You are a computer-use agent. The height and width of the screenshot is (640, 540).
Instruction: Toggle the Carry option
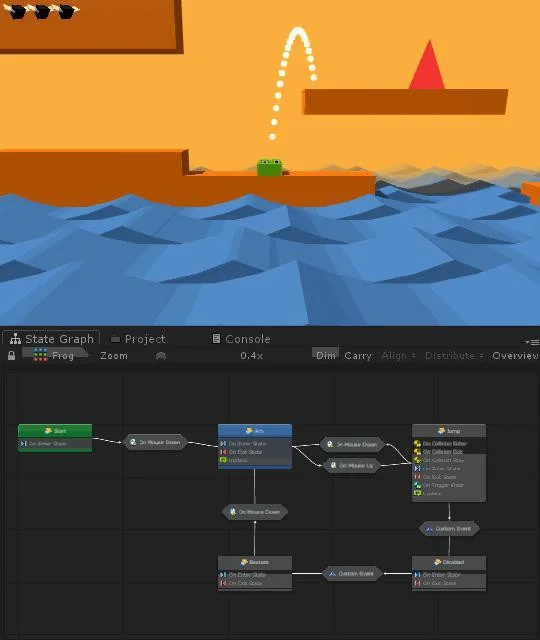coord(358,356)
